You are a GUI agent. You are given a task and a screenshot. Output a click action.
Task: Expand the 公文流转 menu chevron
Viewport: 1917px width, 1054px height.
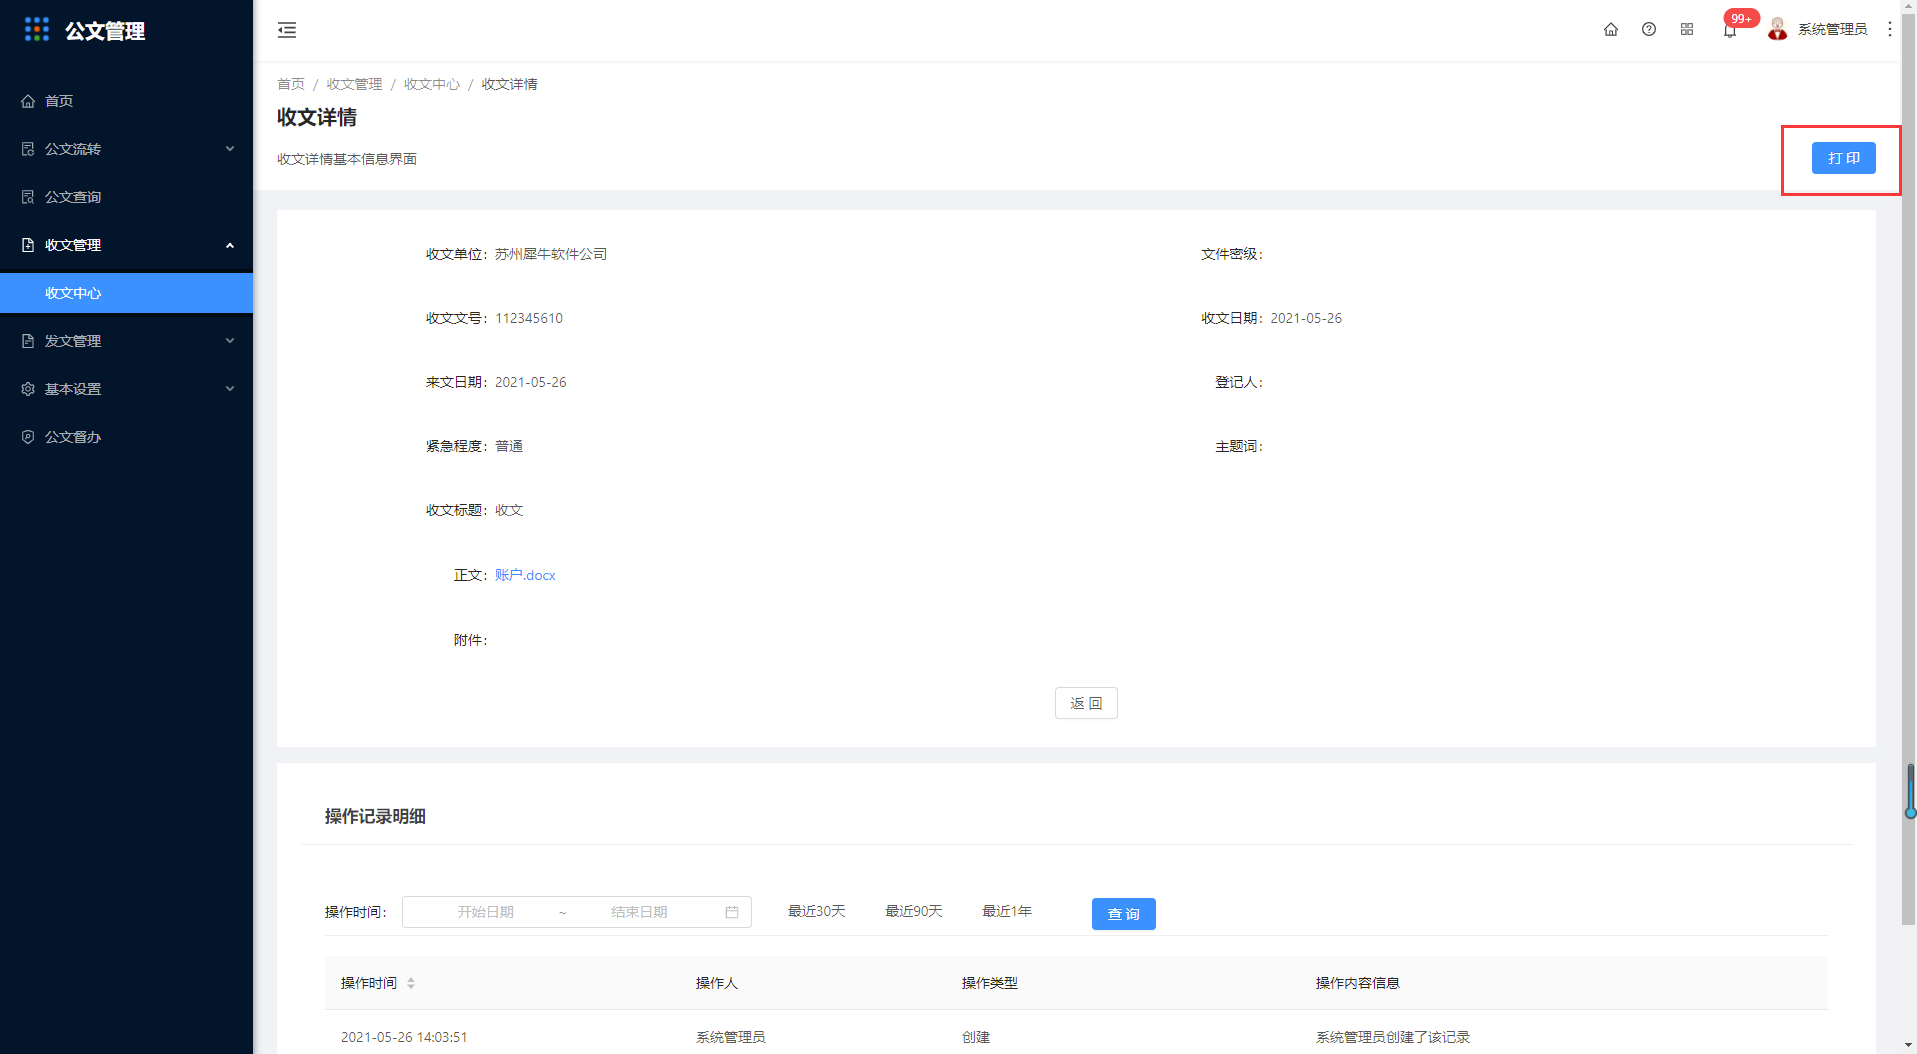[230, 149]
